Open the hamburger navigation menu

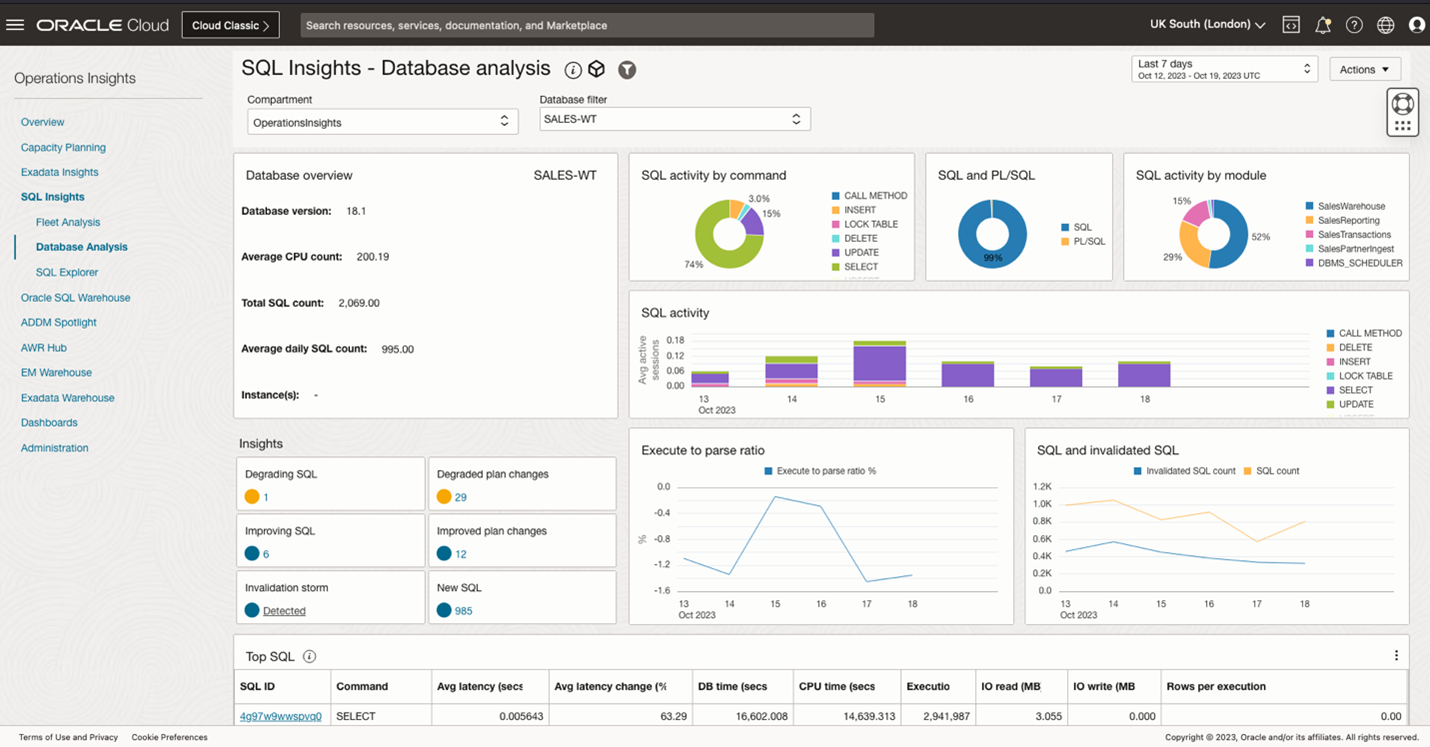click(15, 25)
